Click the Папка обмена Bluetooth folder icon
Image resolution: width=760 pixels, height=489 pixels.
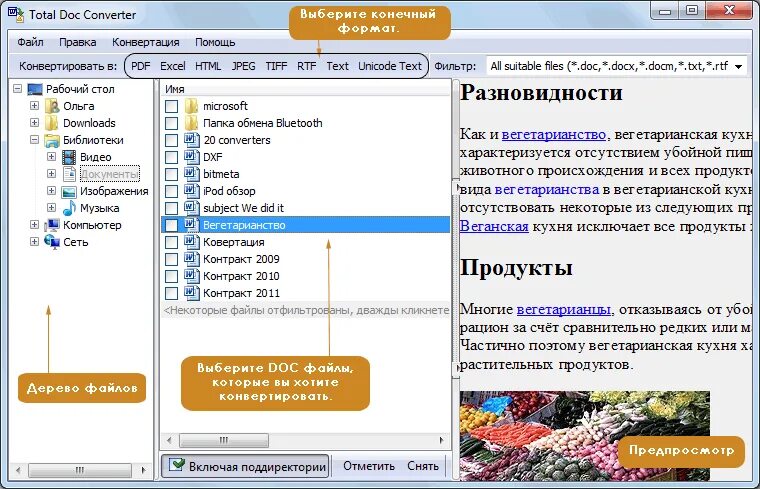click(191, 123)
